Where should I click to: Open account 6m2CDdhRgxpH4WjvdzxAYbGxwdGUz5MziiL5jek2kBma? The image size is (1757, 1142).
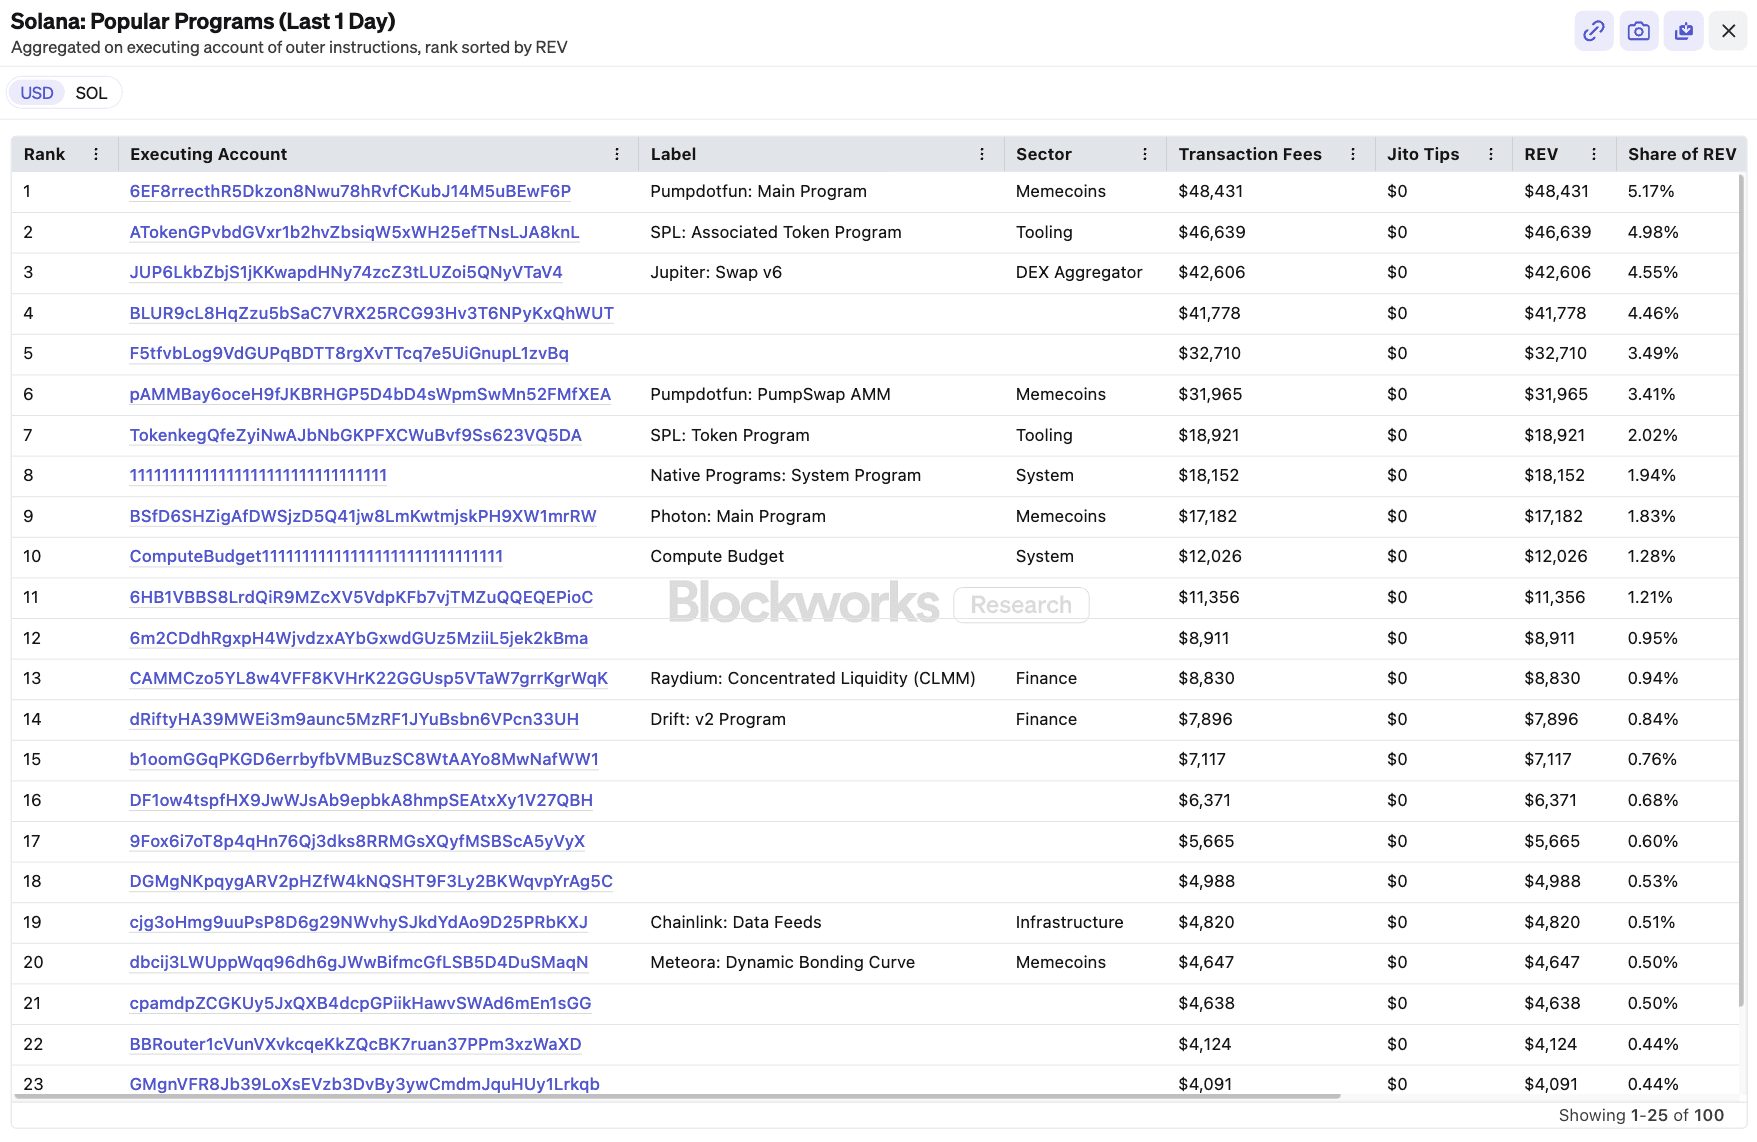(x=359, y=638)
